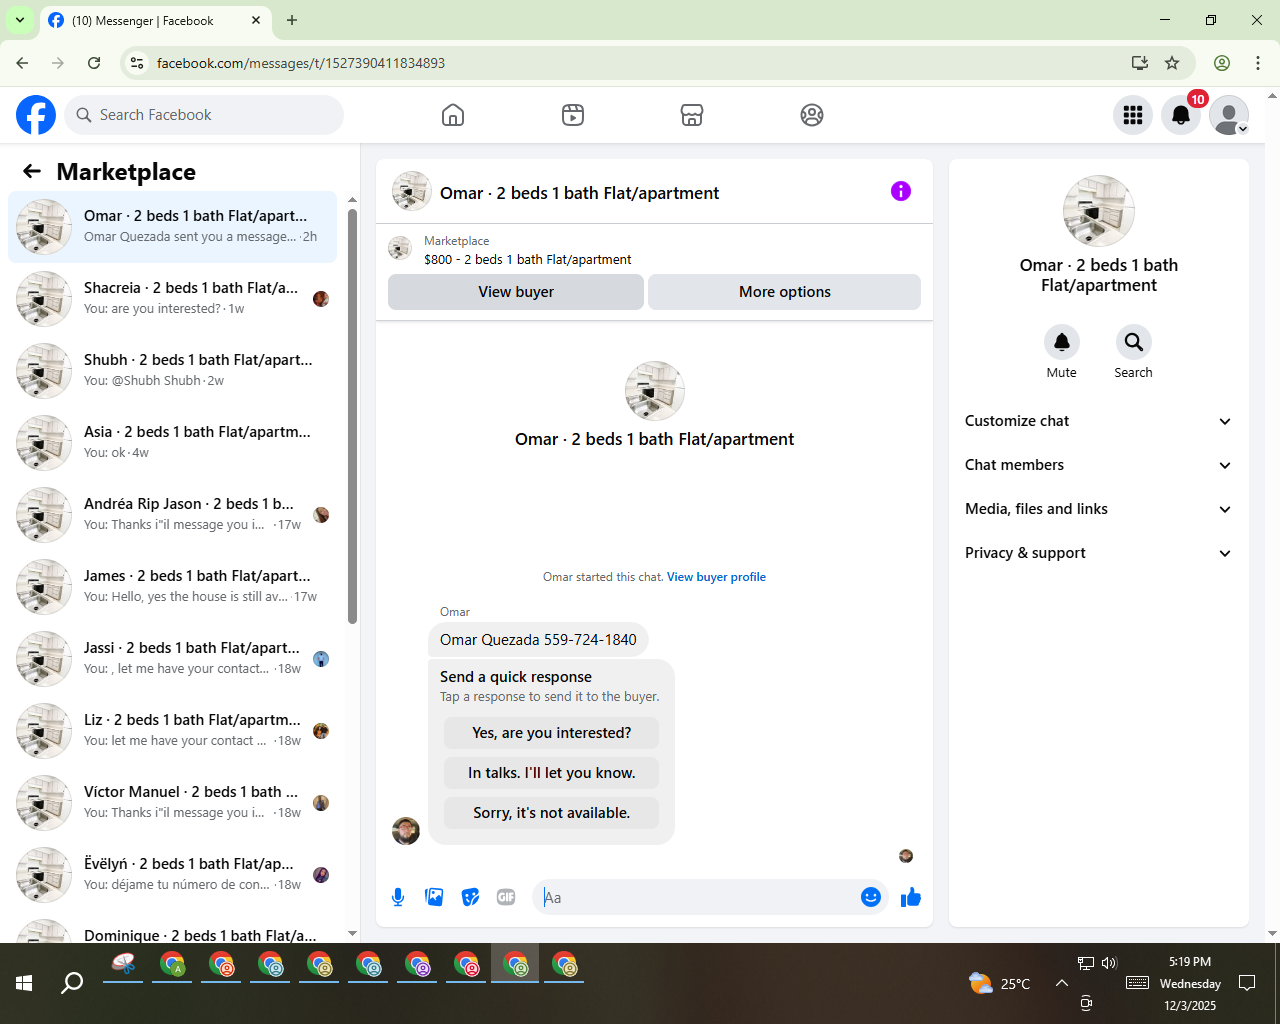Open the Reels video icon

573,115
